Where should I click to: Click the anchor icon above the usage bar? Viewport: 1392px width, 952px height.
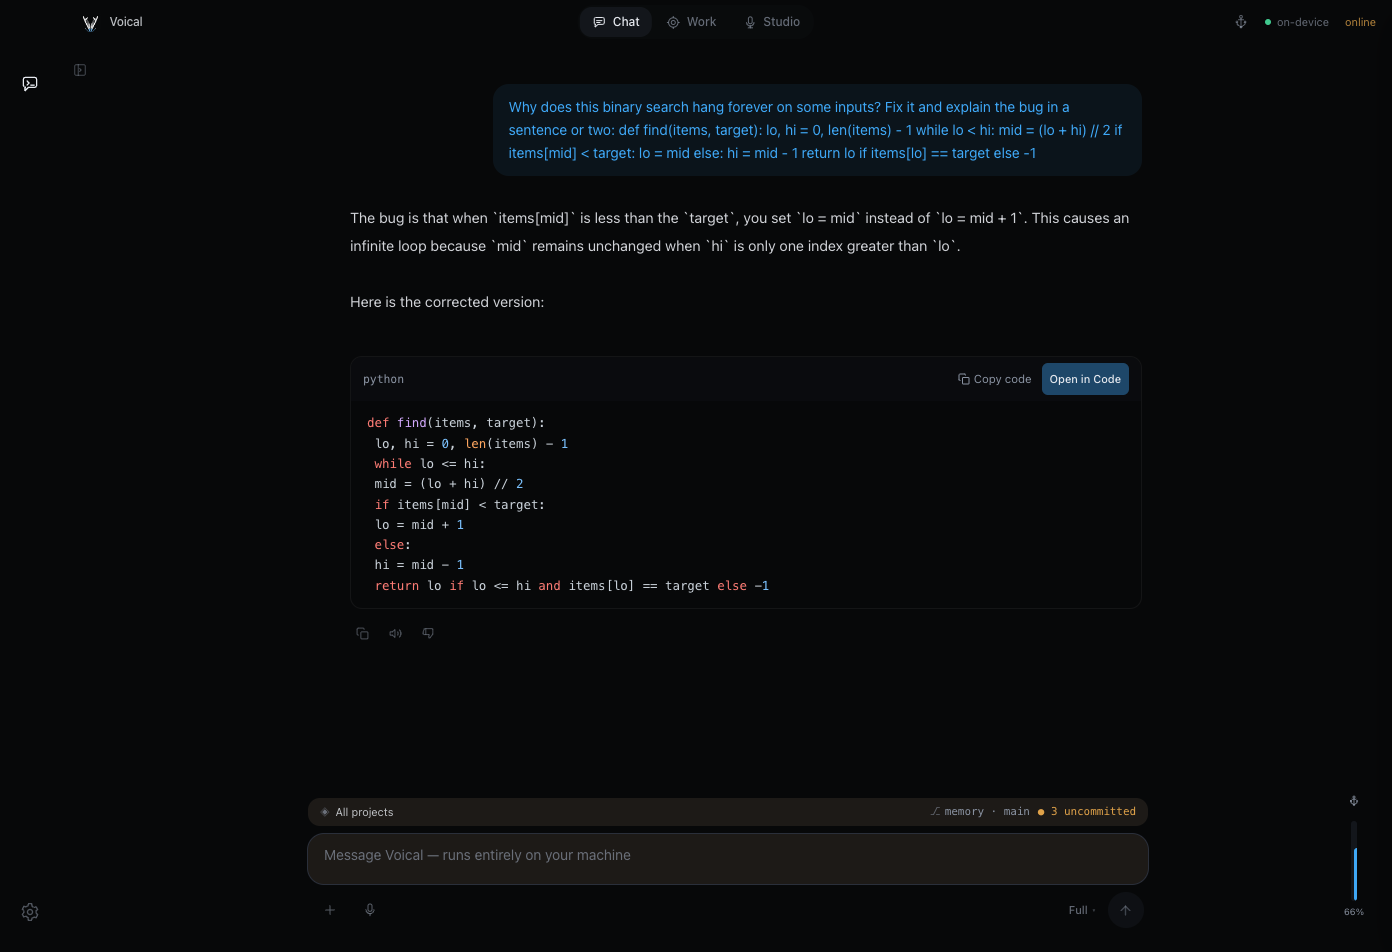pos(1354,801)
